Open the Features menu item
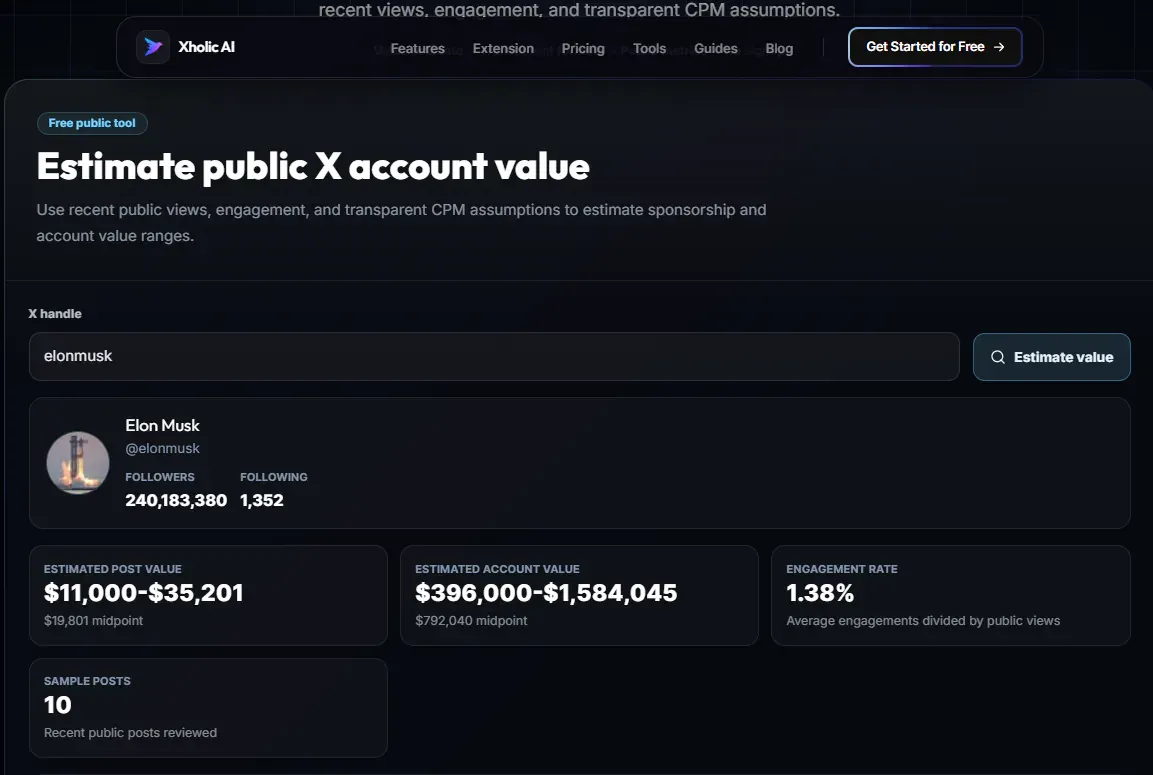The image size is (1153, 775). [418, 49]
